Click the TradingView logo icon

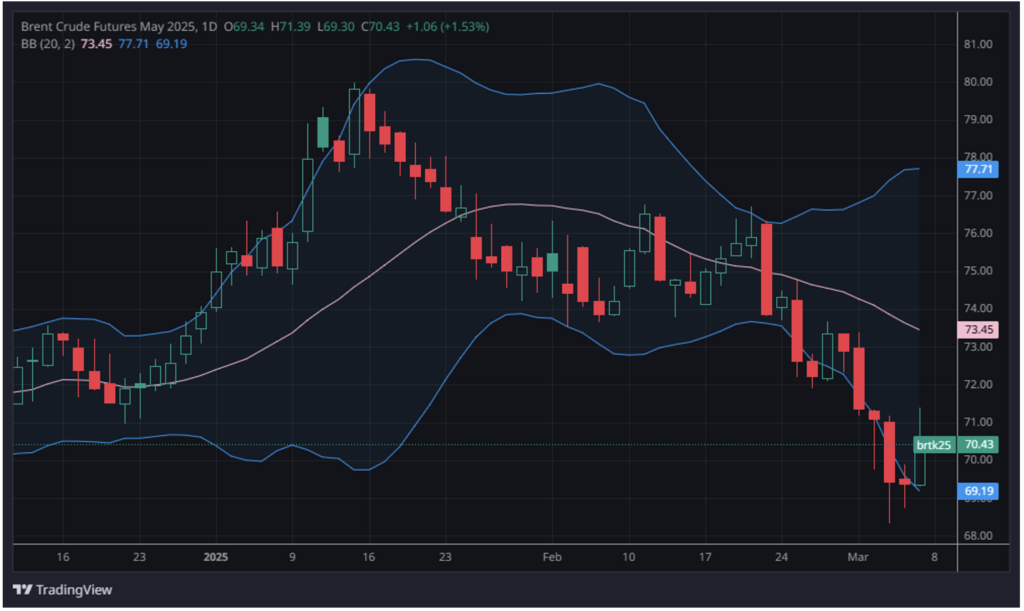coord(22,589)
